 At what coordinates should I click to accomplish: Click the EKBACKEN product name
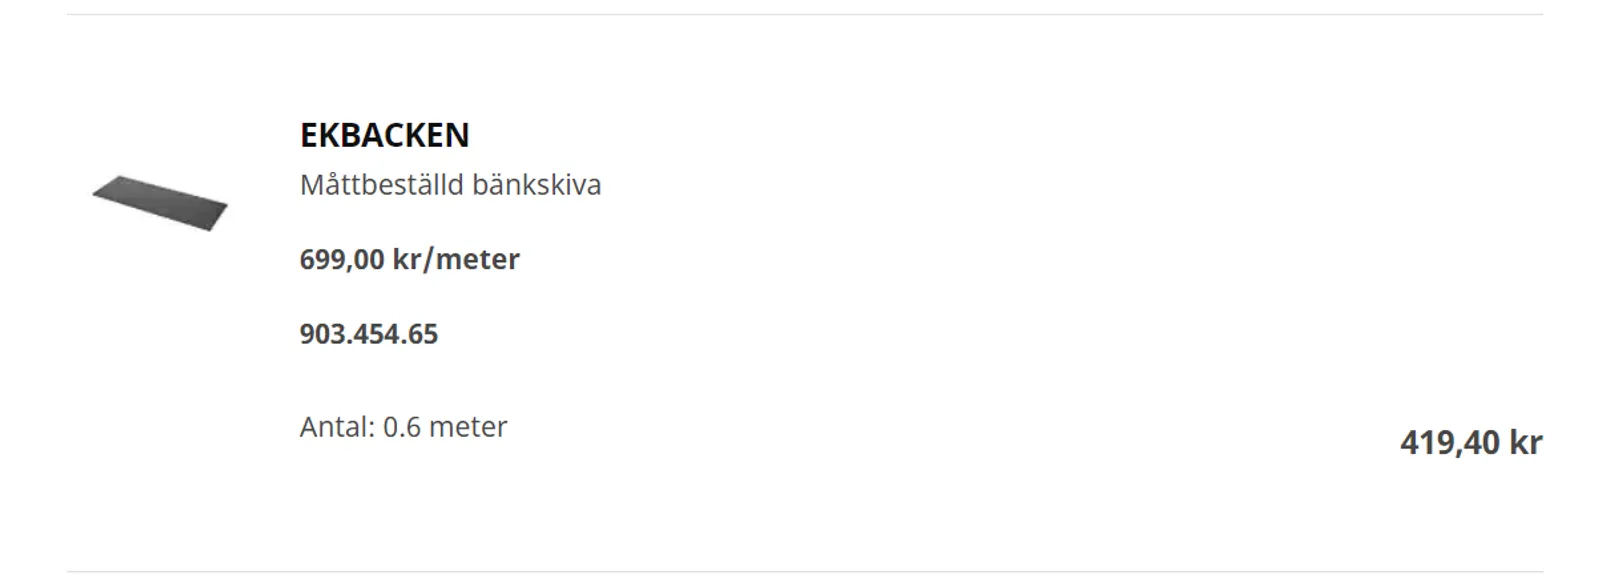[x=384, y=135]
